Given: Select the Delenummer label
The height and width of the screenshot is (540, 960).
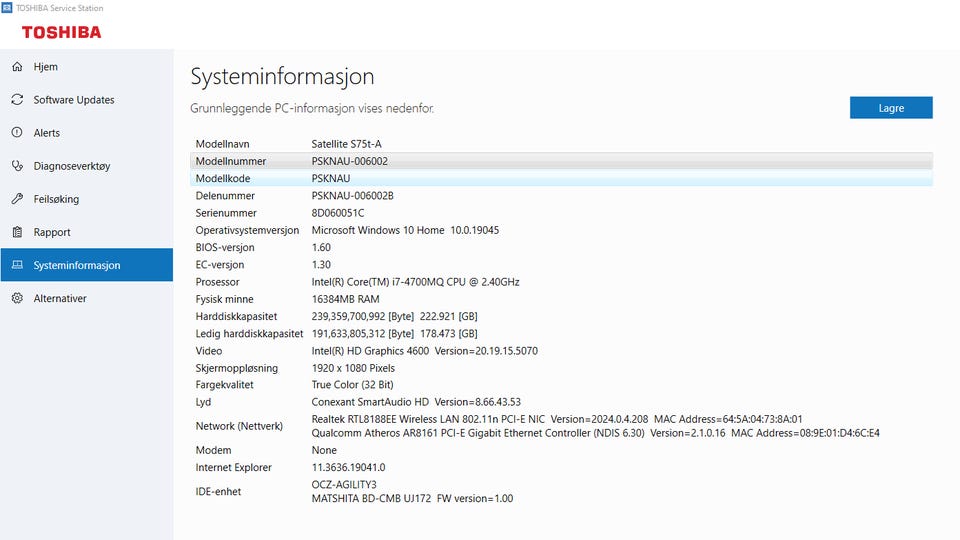Looking at the screenshot, I should click(x=225, y=195).
